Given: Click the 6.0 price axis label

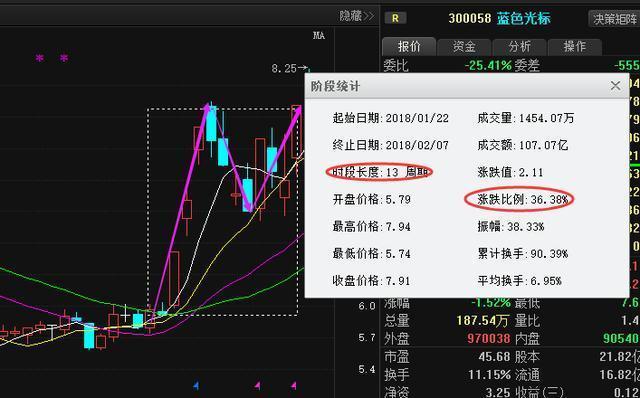Looking at the screenshot, I should click(367, 306).
